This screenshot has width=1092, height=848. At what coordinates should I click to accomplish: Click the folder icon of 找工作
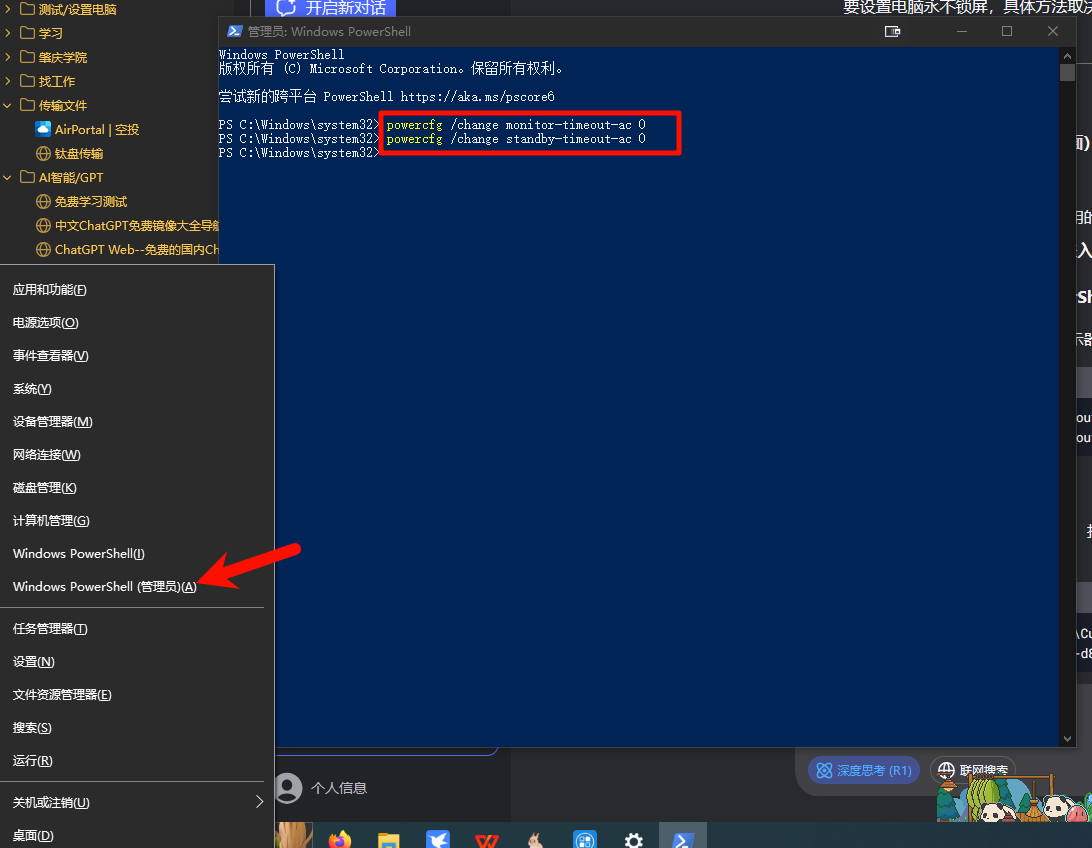tap(27, 81)
